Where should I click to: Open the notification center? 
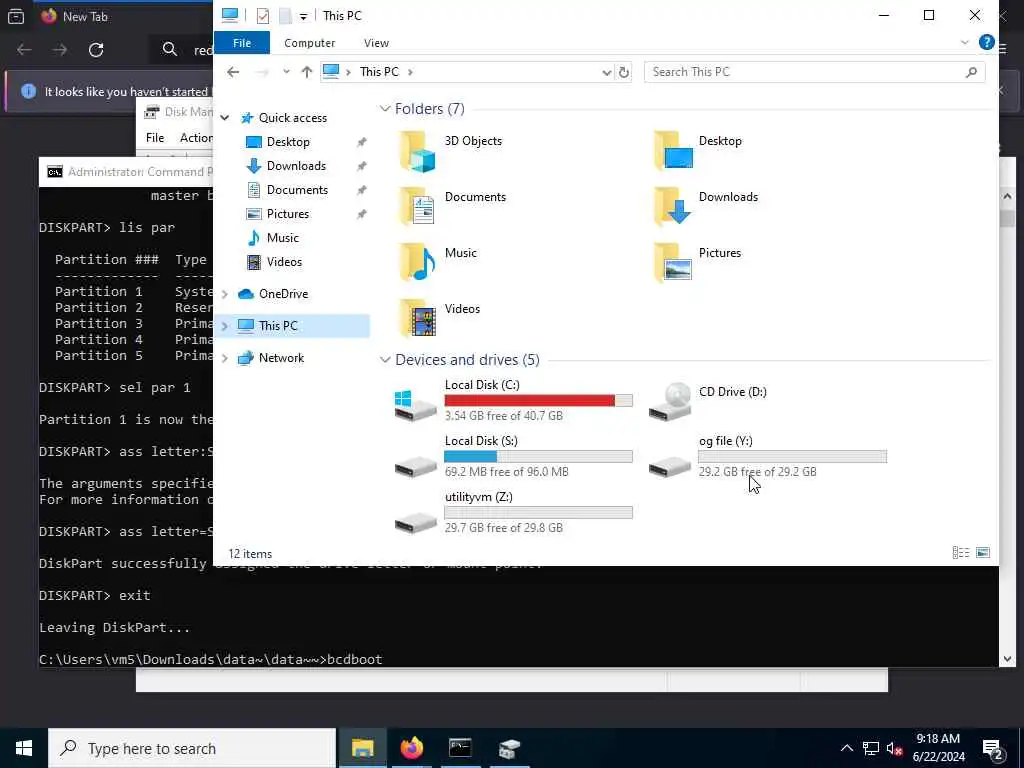[993, 748]
